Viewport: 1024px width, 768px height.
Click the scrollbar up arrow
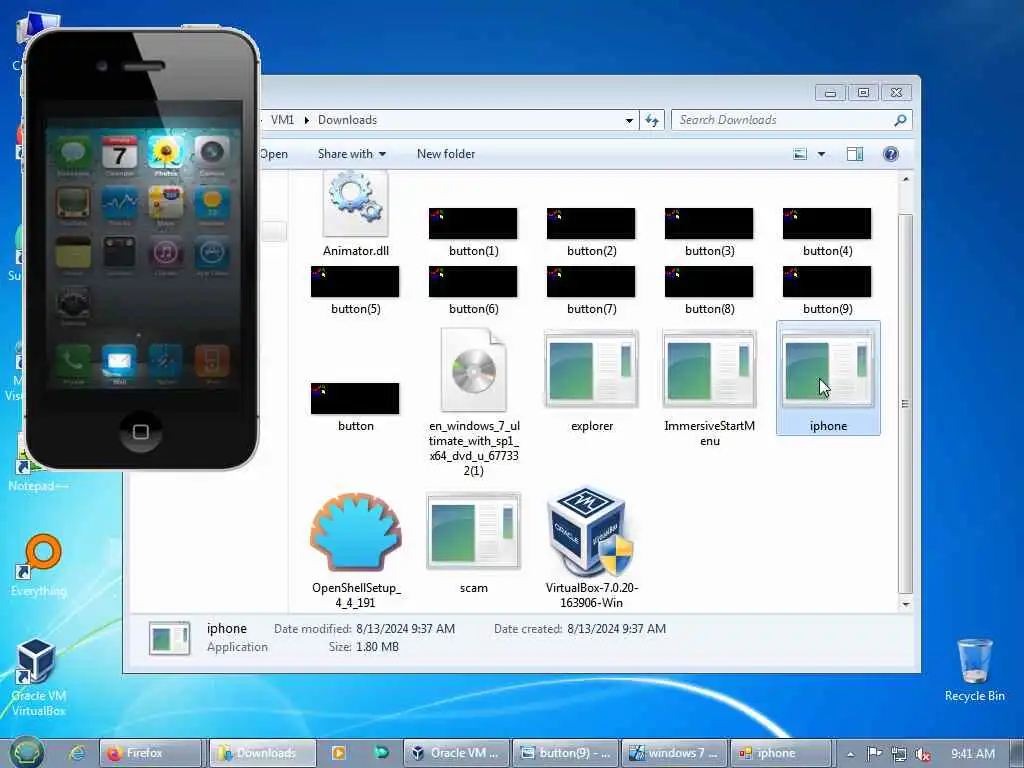point(906,179)
